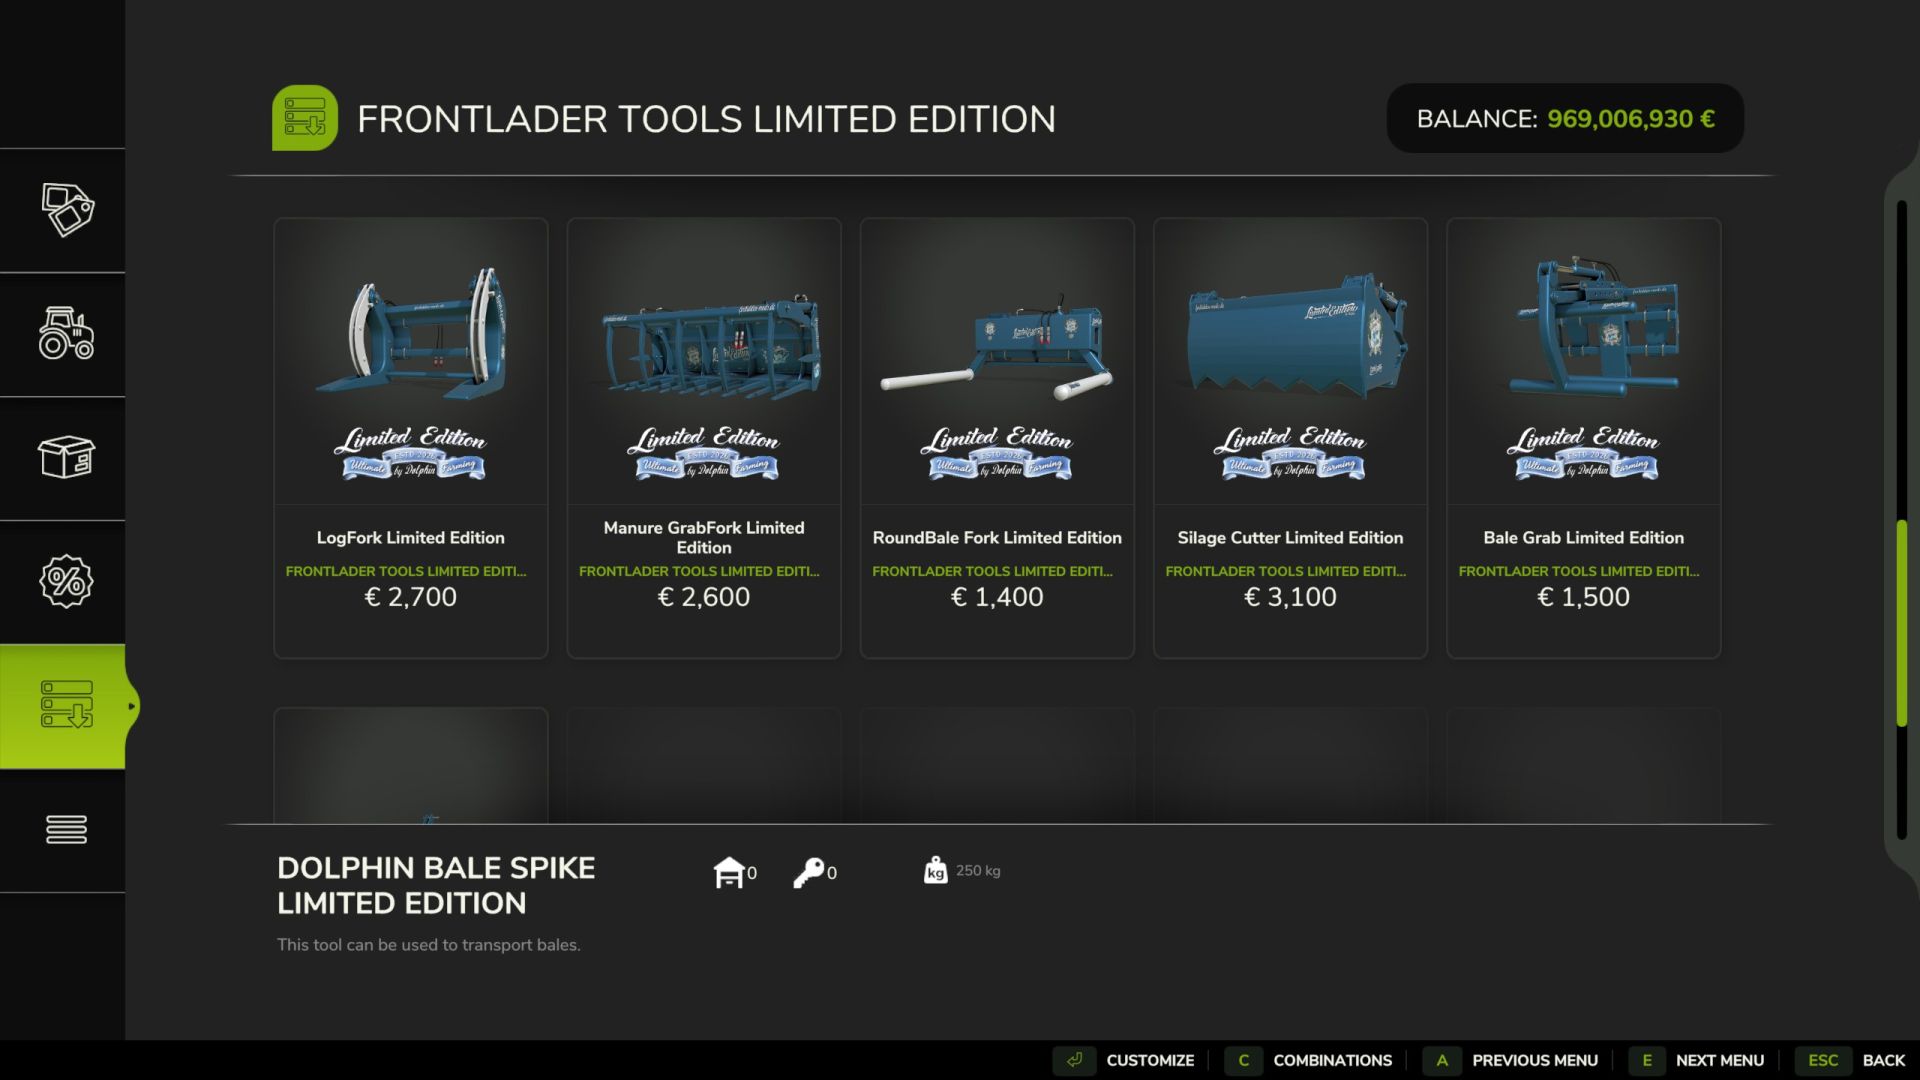Choose RoundBale Fork Limited Edition item

point(997,438)
